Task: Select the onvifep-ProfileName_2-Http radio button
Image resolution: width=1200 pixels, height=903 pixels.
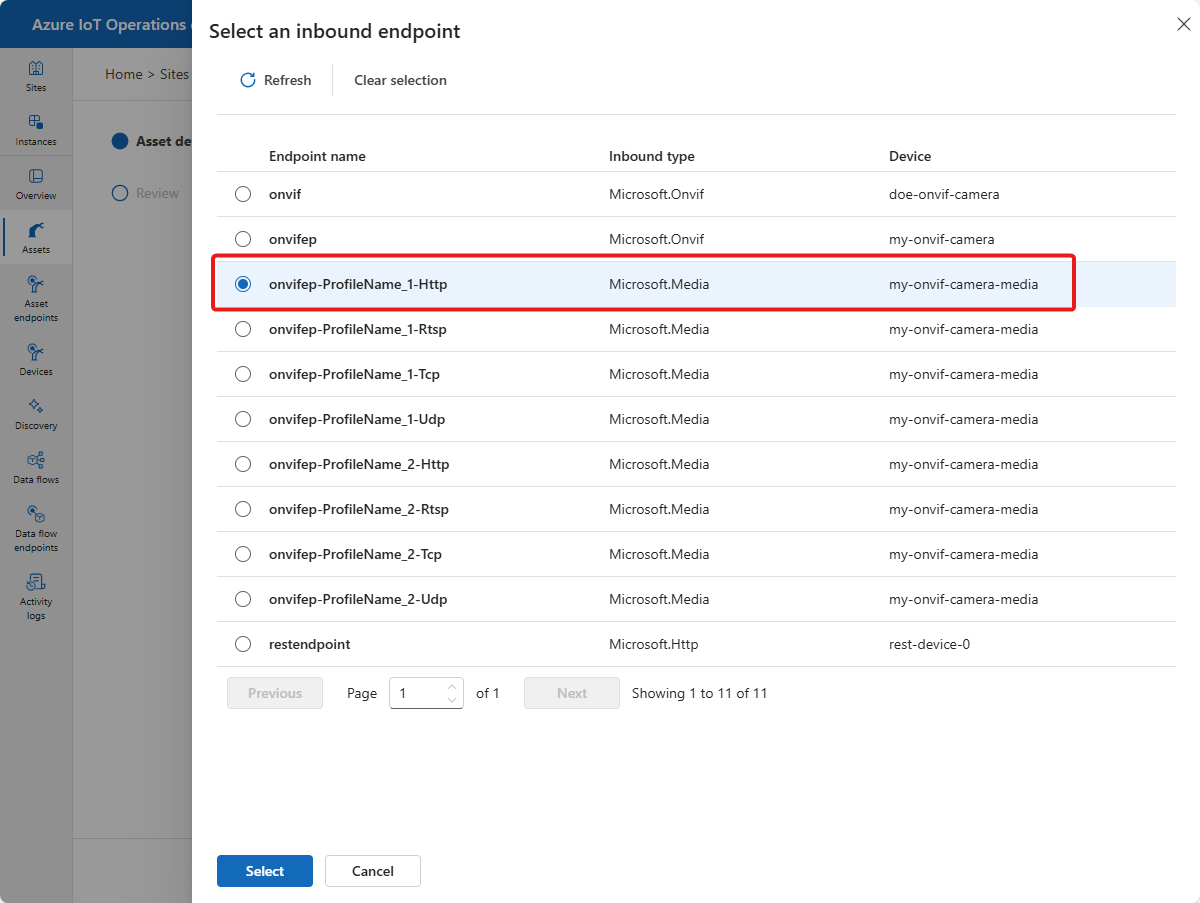Action: click(x=243, y=464)
